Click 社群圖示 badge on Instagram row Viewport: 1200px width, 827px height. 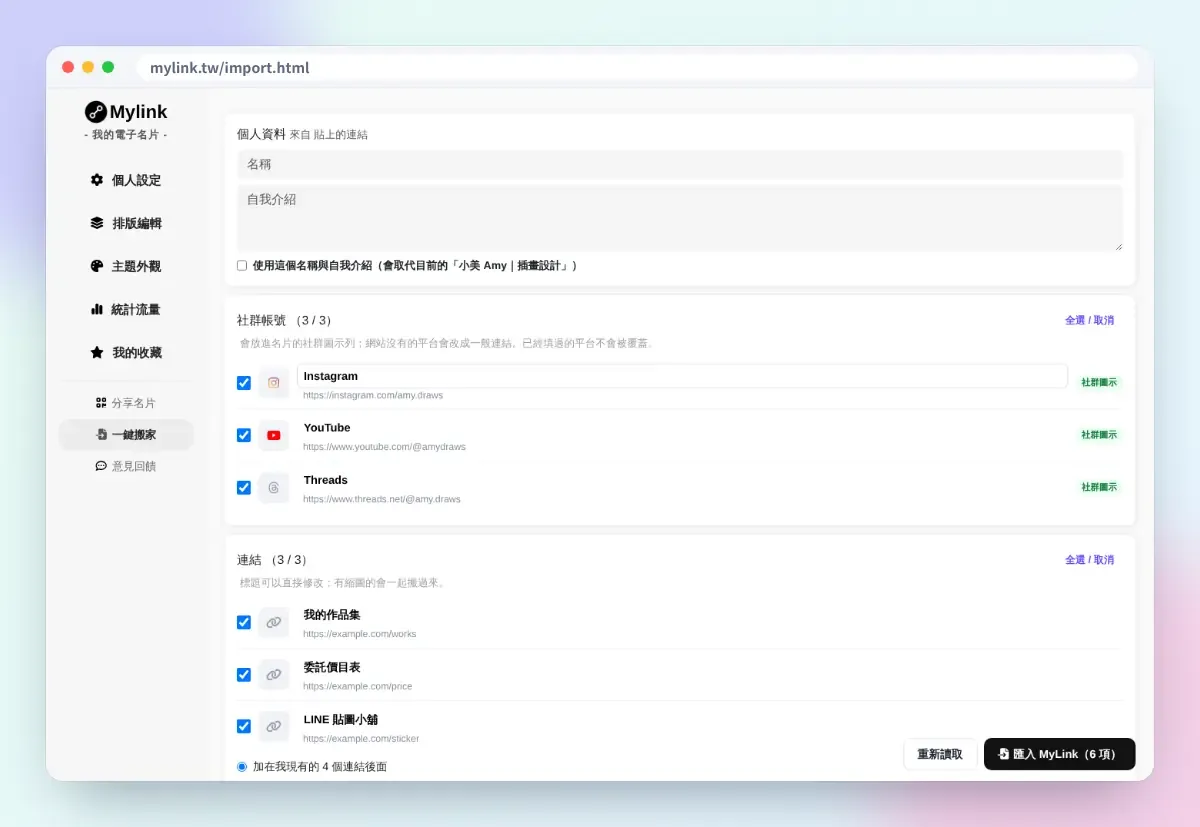pyautogui.click(x=1099, y=383)
